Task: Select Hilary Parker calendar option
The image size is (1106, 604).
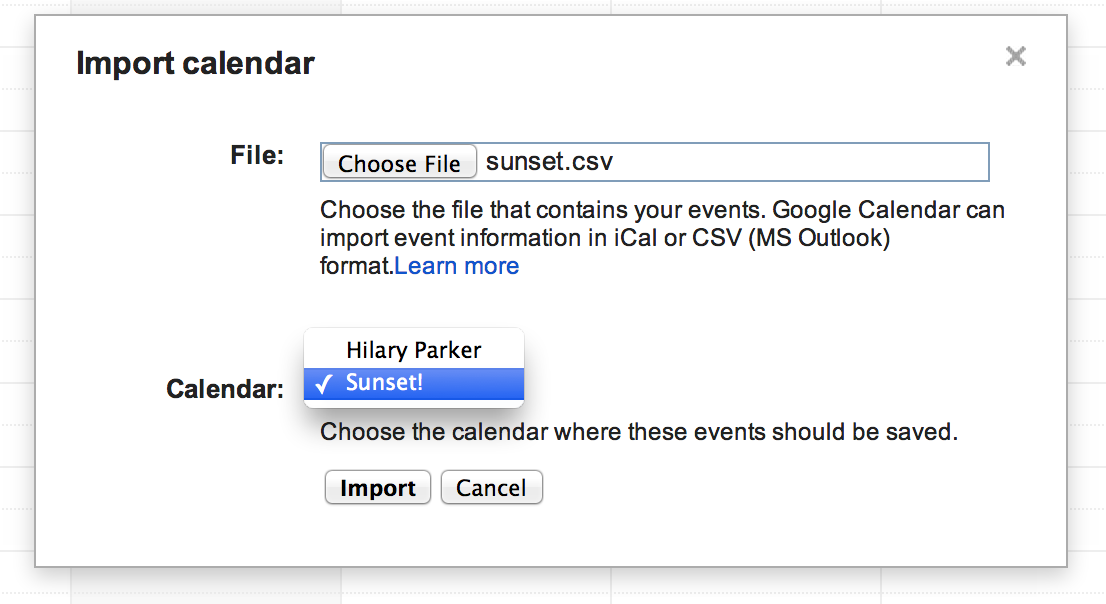Action: 413,350
